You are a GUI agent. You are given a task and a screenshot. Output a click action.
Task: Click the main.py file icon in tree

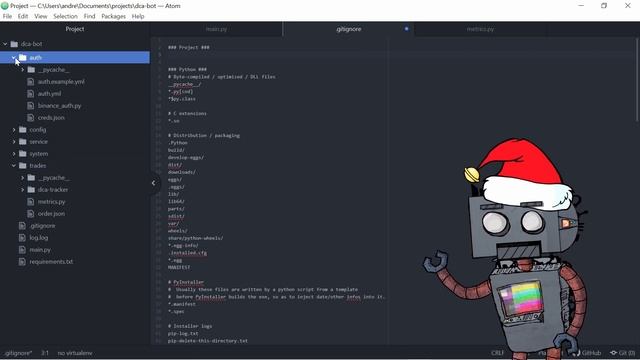(22, 250)
